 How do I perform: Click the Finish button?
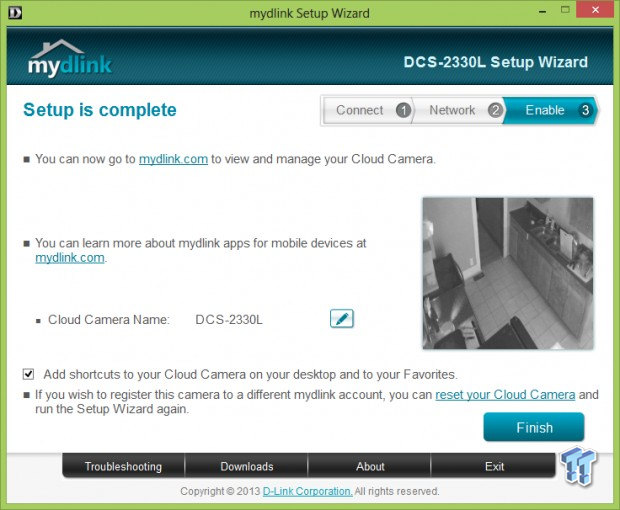pos(534,427)
